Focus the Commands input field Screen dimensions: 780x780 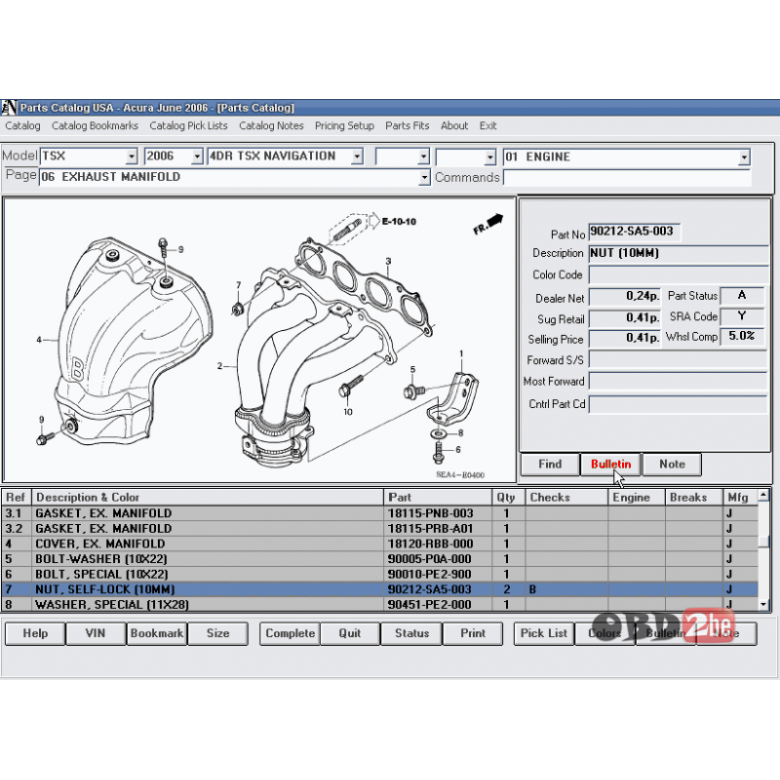tap(627, 178)
